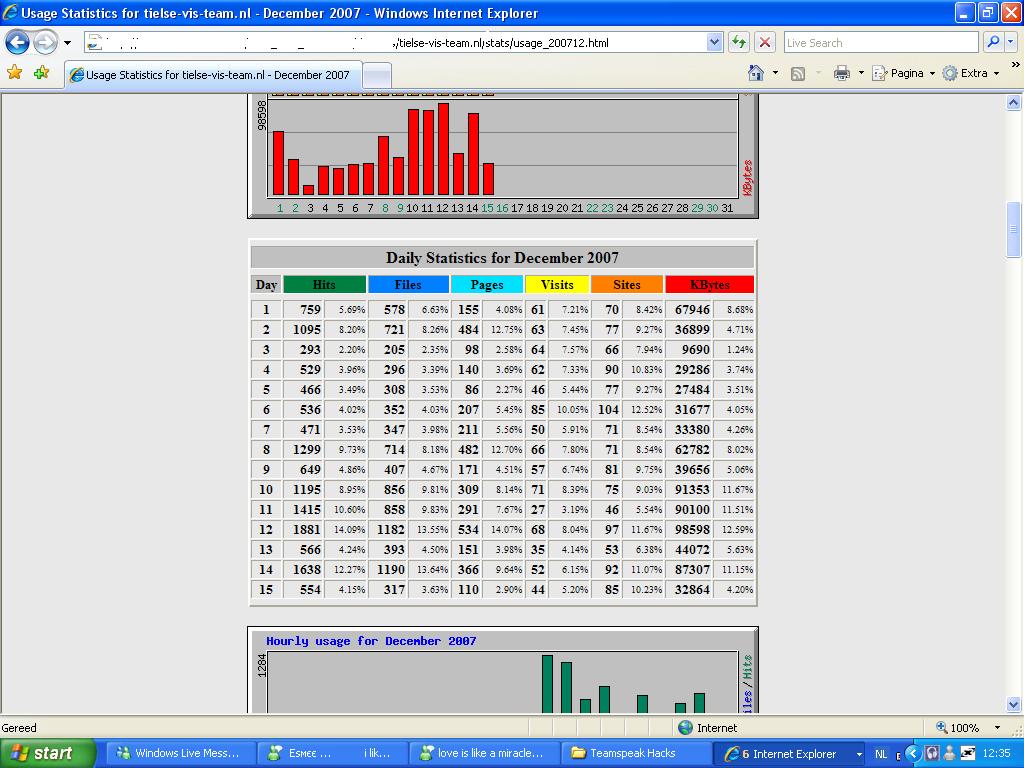Open the Teamspeak Hacks folder from taskbar
Image resolution: width=1024 pixels, height=768 pixels.
(635, 754)
